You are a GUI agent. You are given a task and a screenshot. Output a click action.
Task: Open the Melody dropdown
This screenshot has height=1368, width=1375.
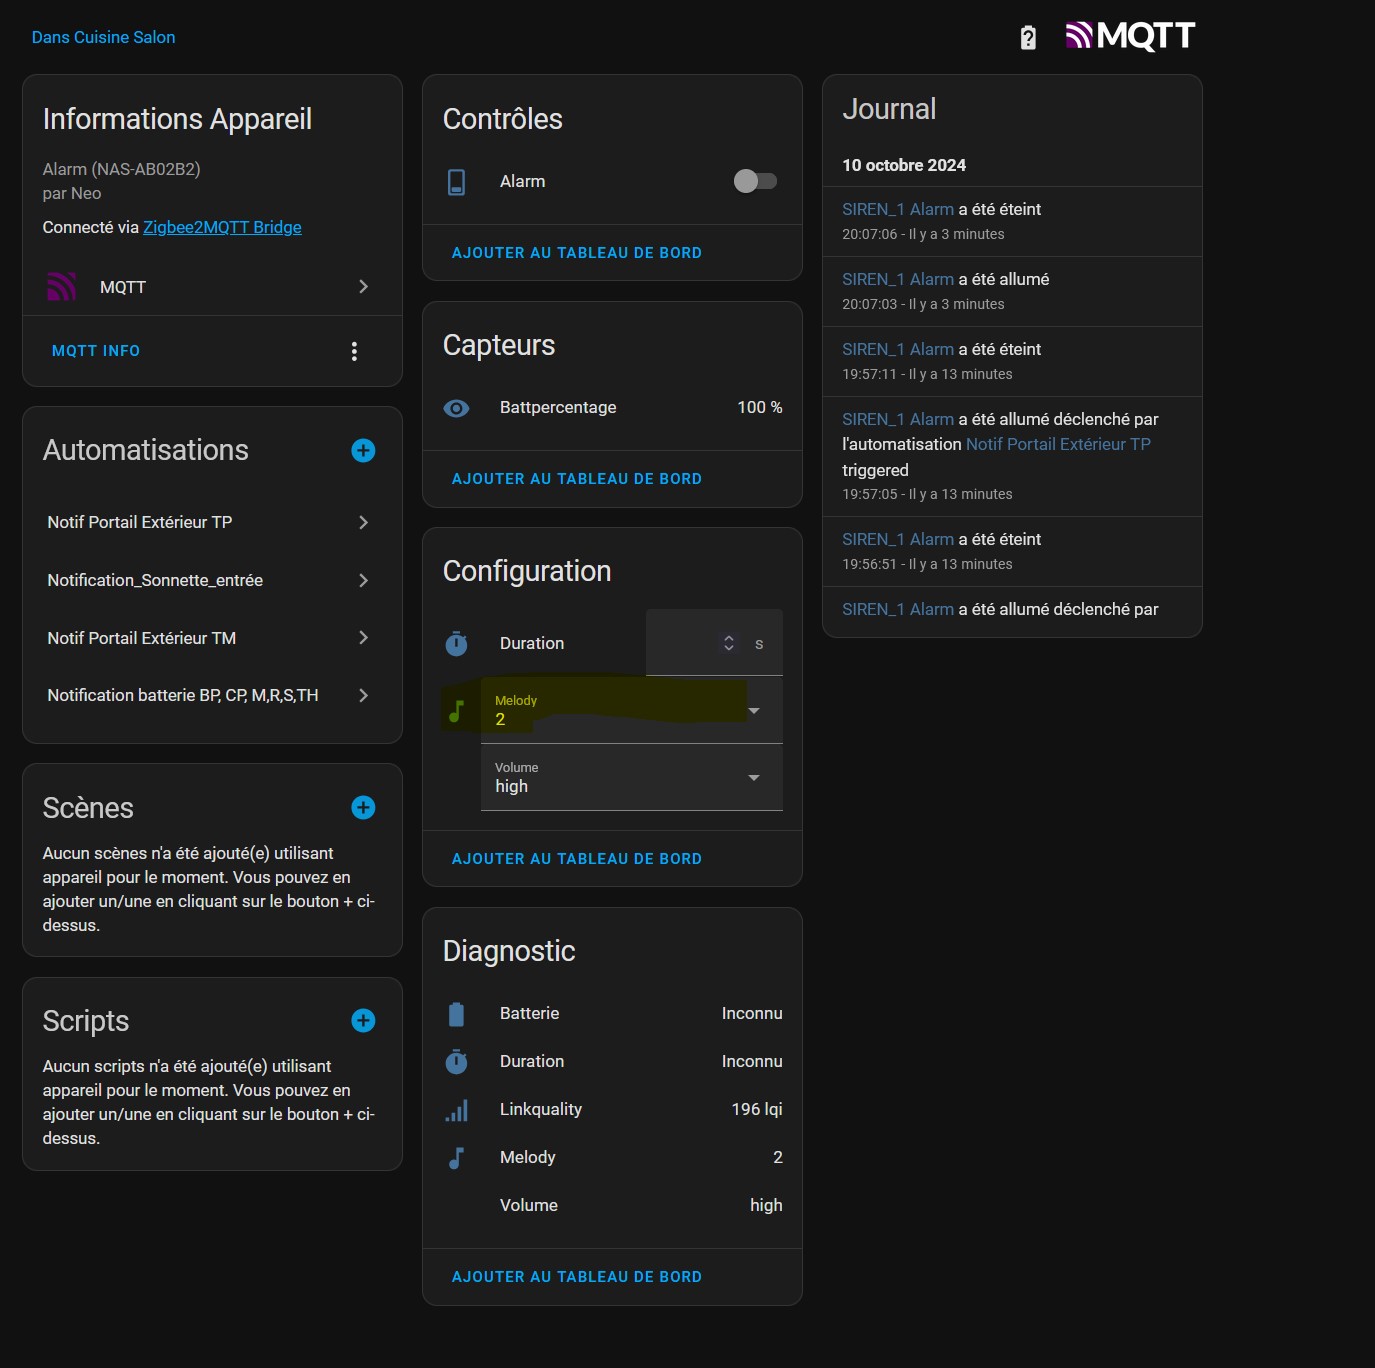point(631,710)
